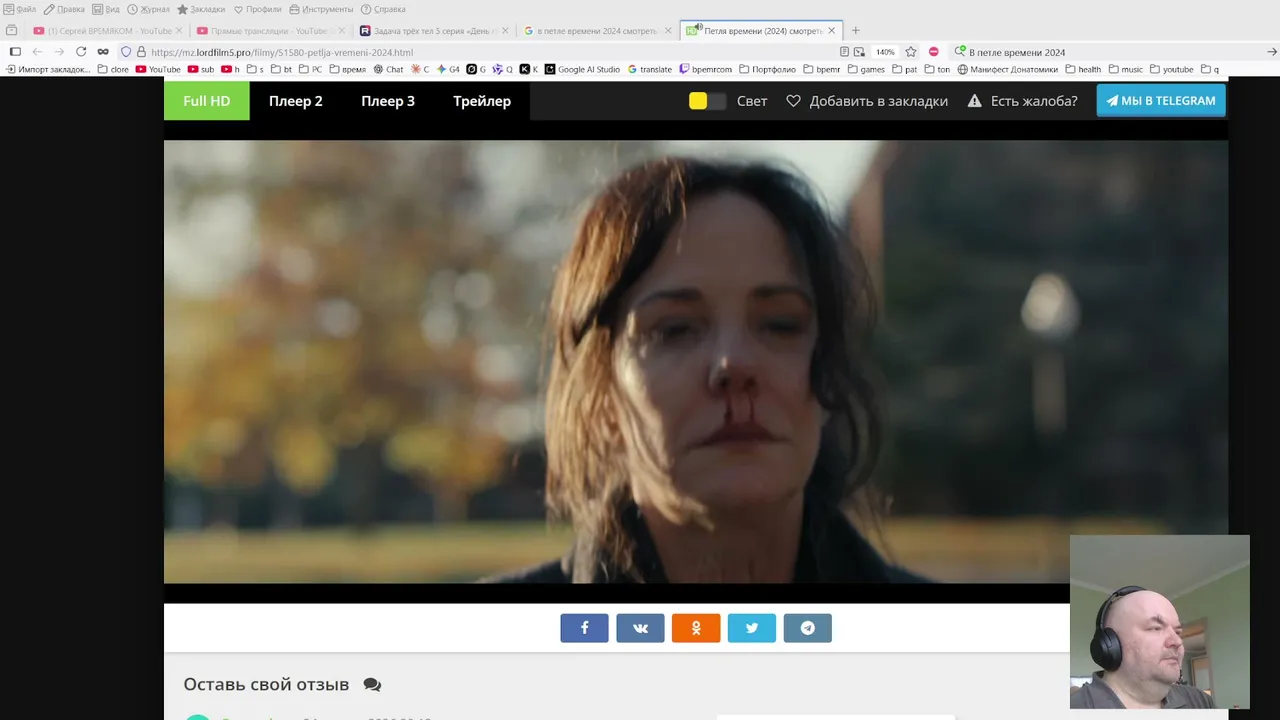Open the Журнал menu
Screen dimensions: 1280x720
tap(148, 9)
